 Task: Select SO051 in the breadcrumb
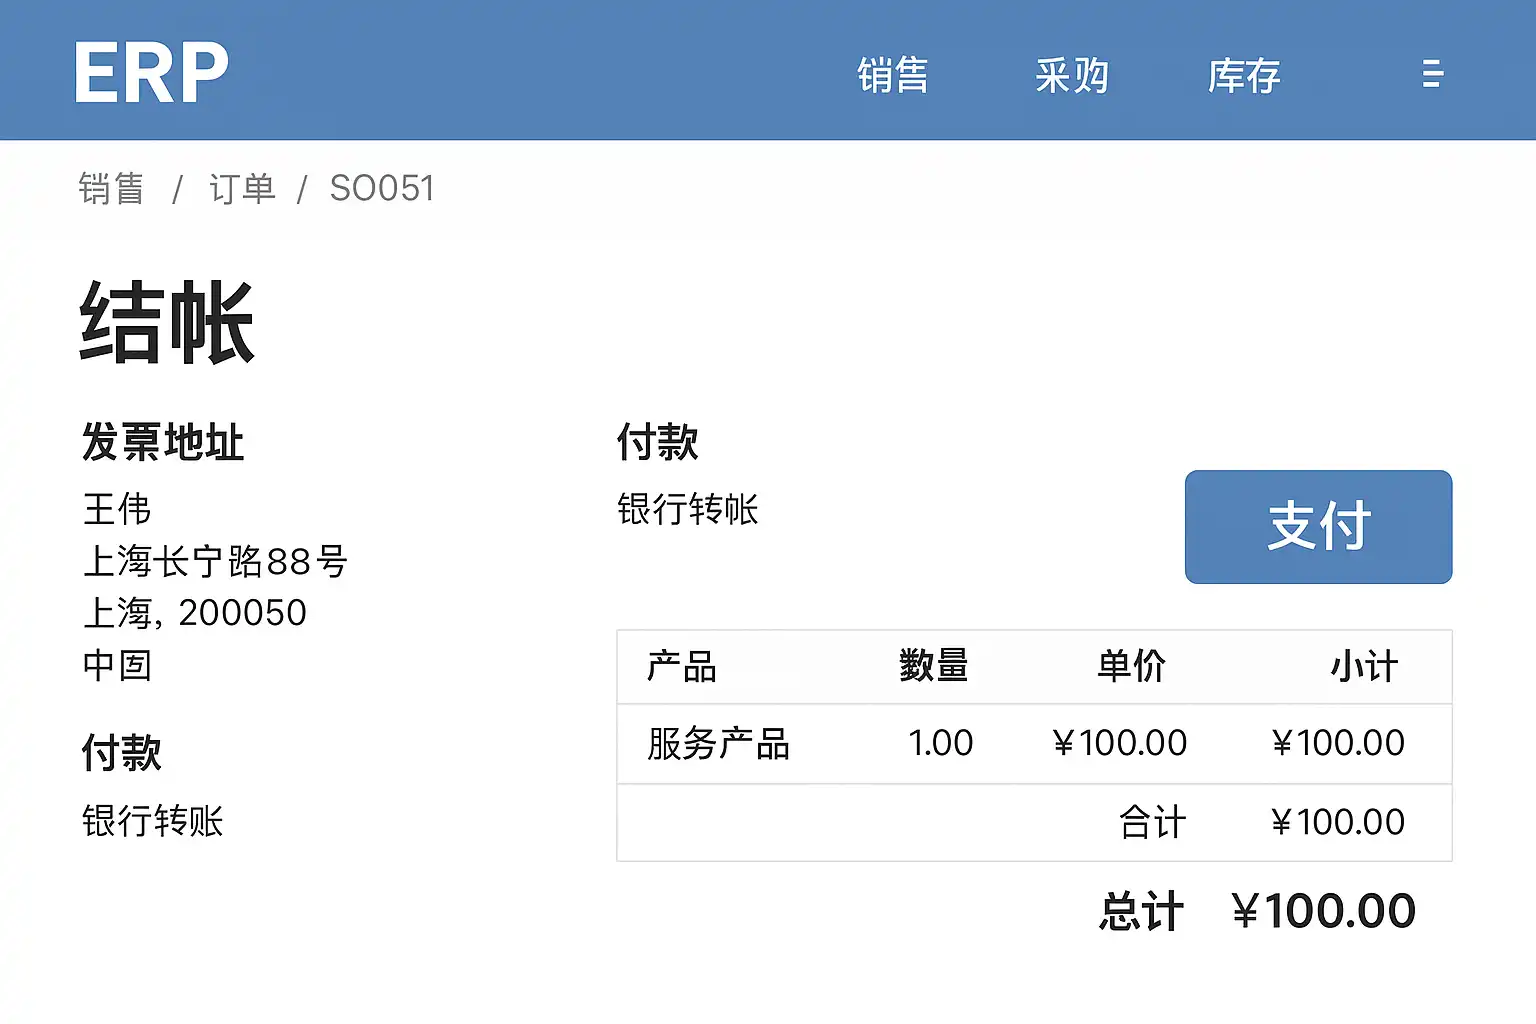coord(382,189)
